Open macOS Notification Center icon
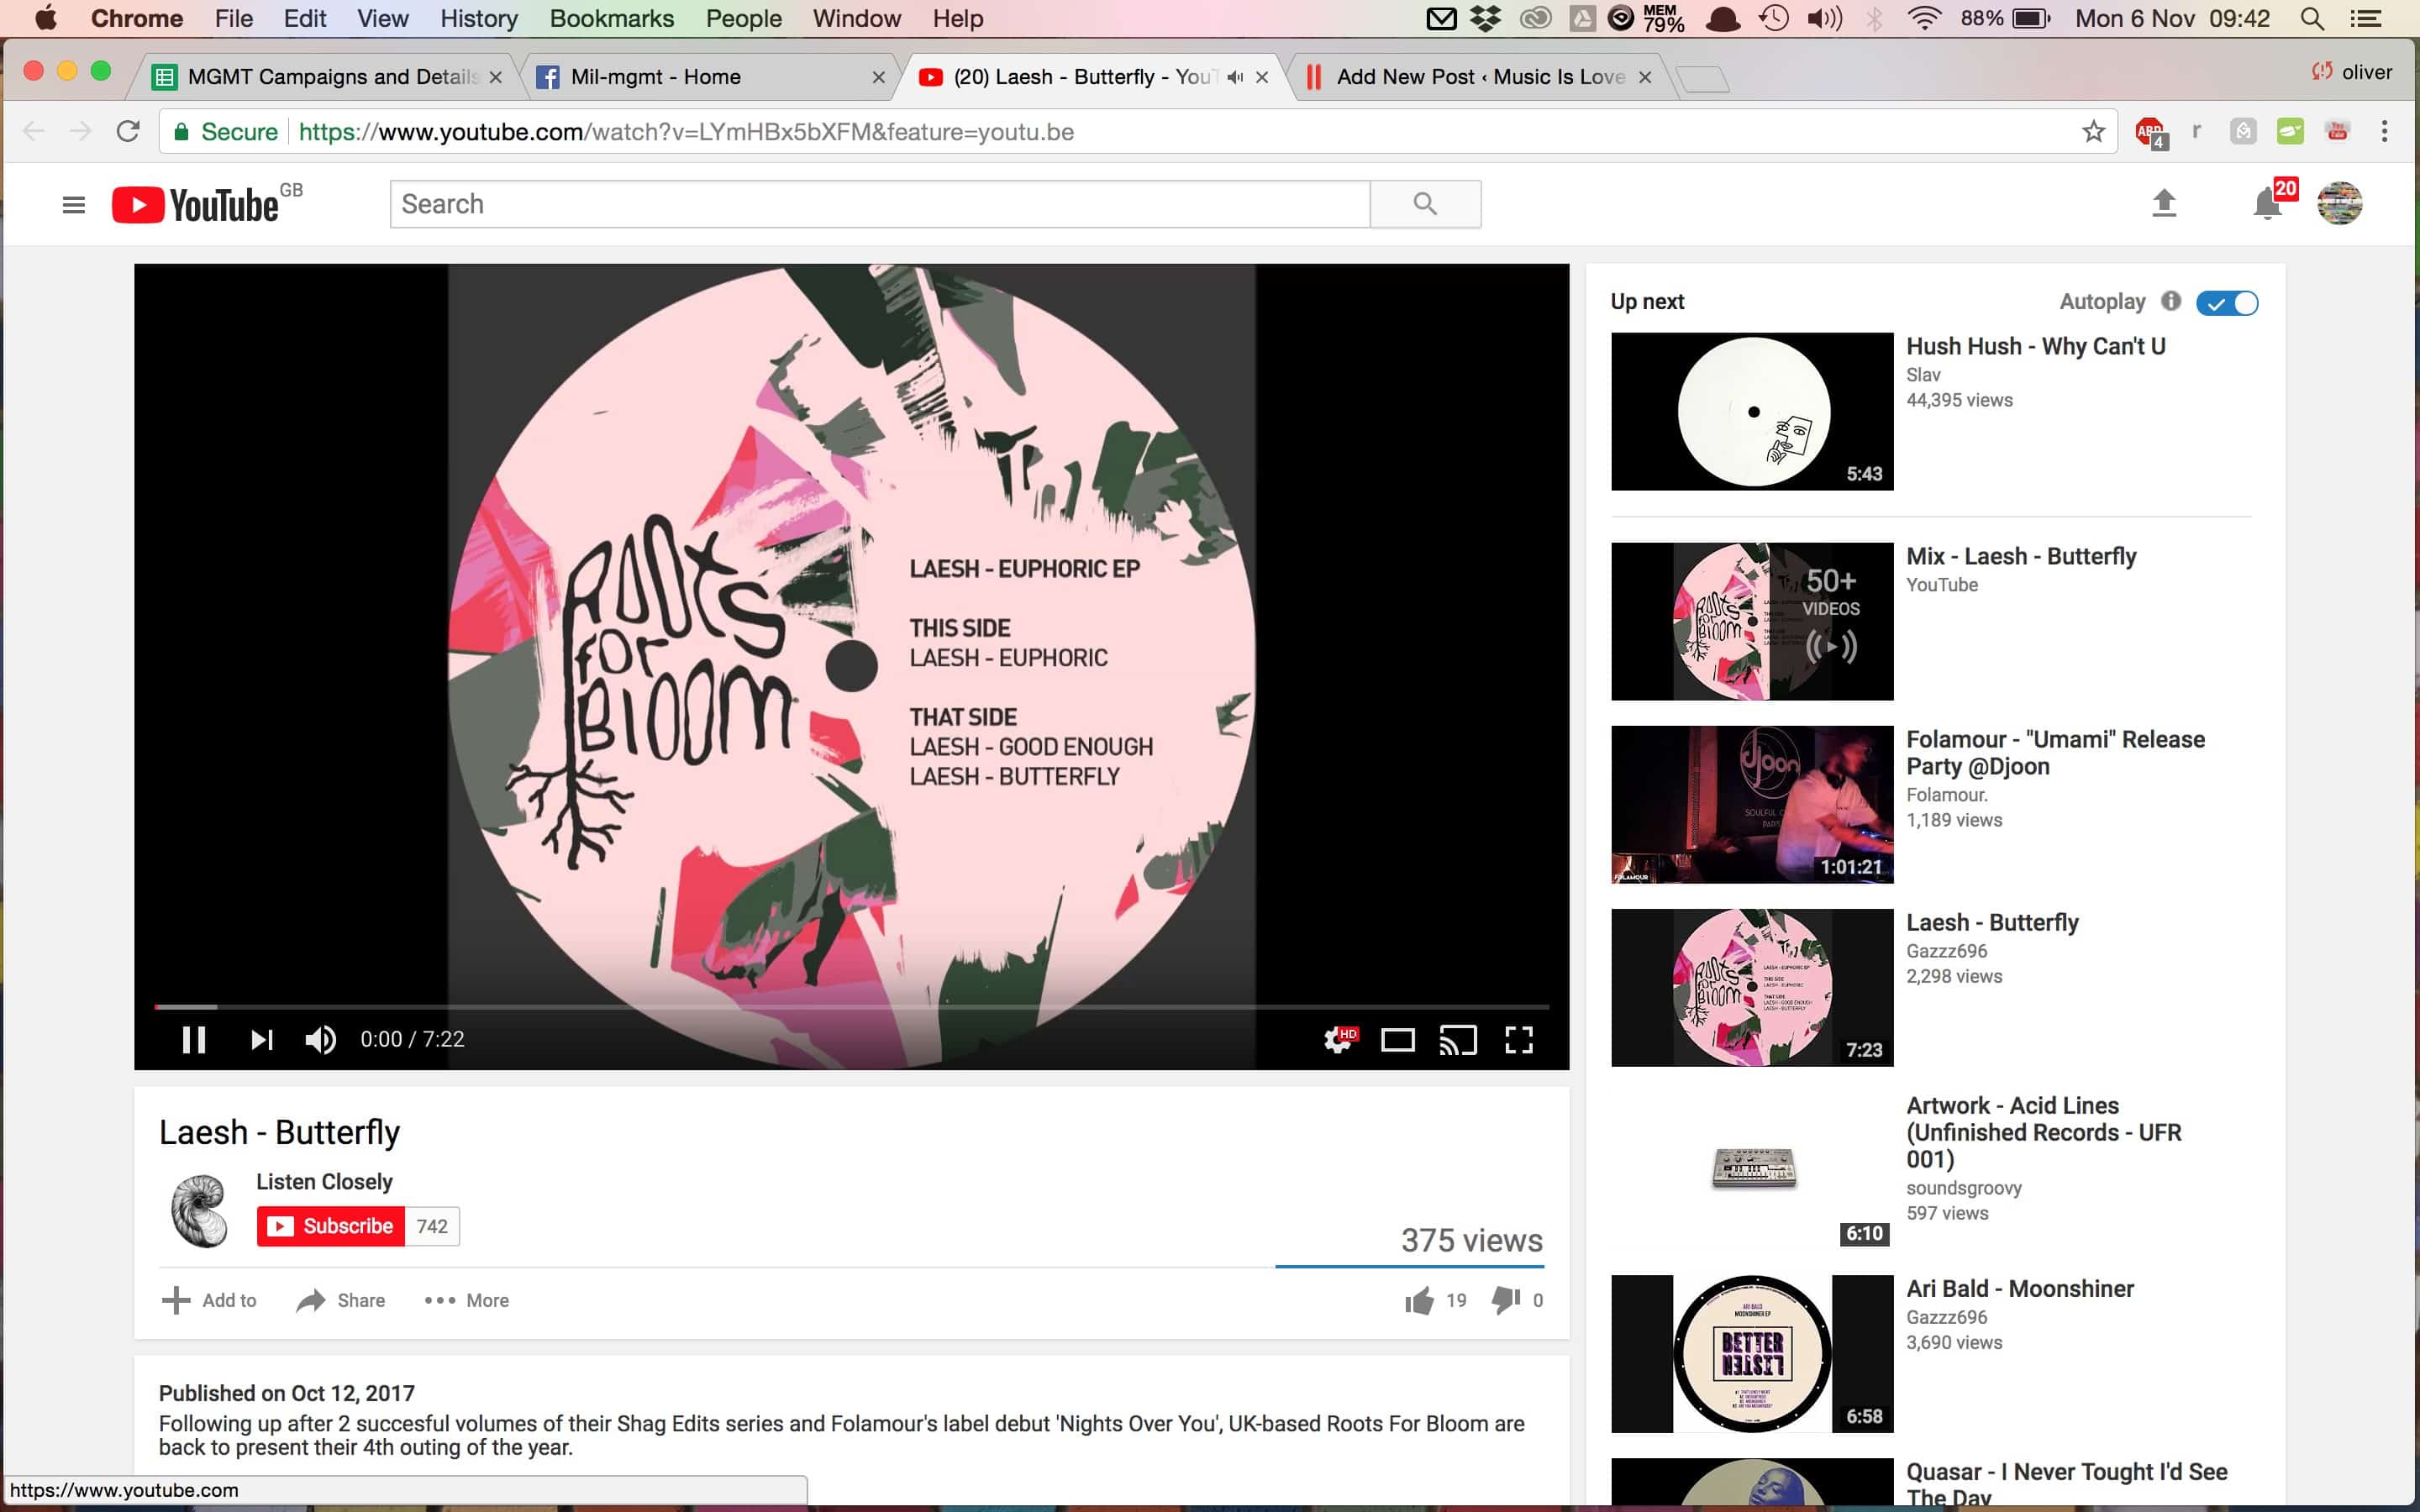Image resolution: width=2420 pixels, height=1512 pixels. pyautogui.click(x=2365, y=18)
